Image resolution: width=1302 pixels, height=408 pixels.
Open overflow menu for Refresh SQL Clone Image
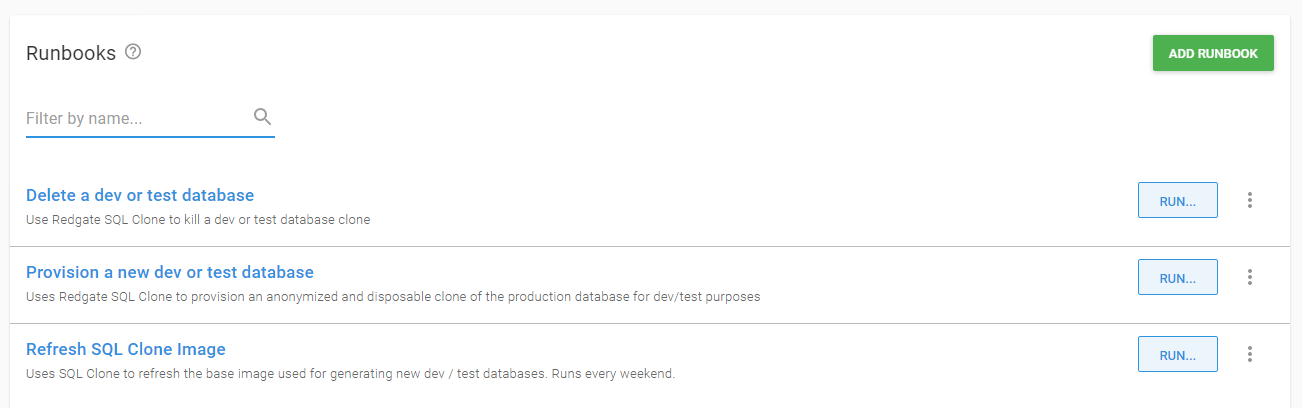click(x=1249, y=354)
